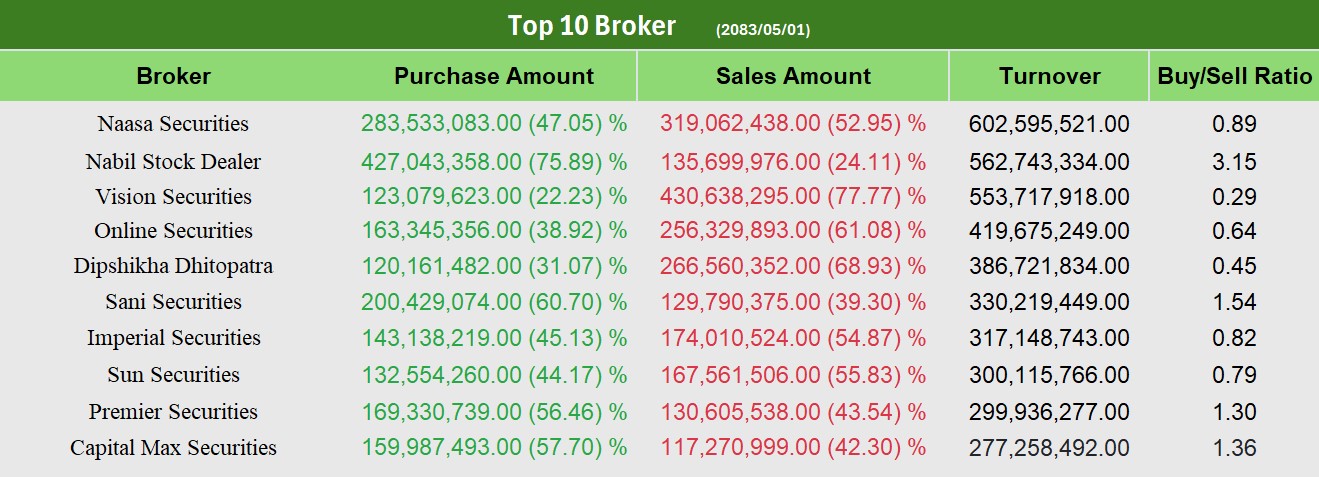Click the Turnover column header
This screenshot has height=477, width=1319.
click(1049, 76)
